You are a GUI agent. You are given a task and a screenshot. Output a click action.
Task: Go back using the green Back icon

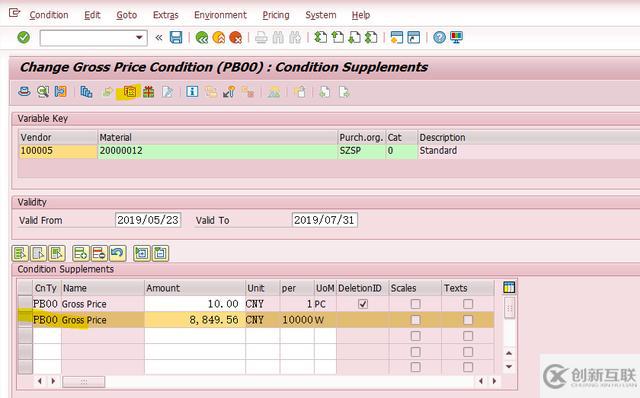pos(202,38)
